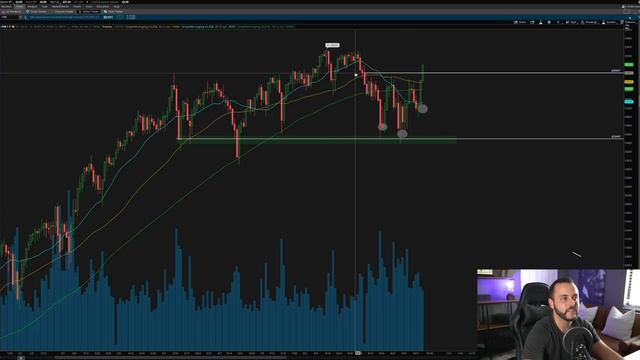Screen dimensions: 640x360
Task: Click the topmost green price bubble
Action: (629, 64)
